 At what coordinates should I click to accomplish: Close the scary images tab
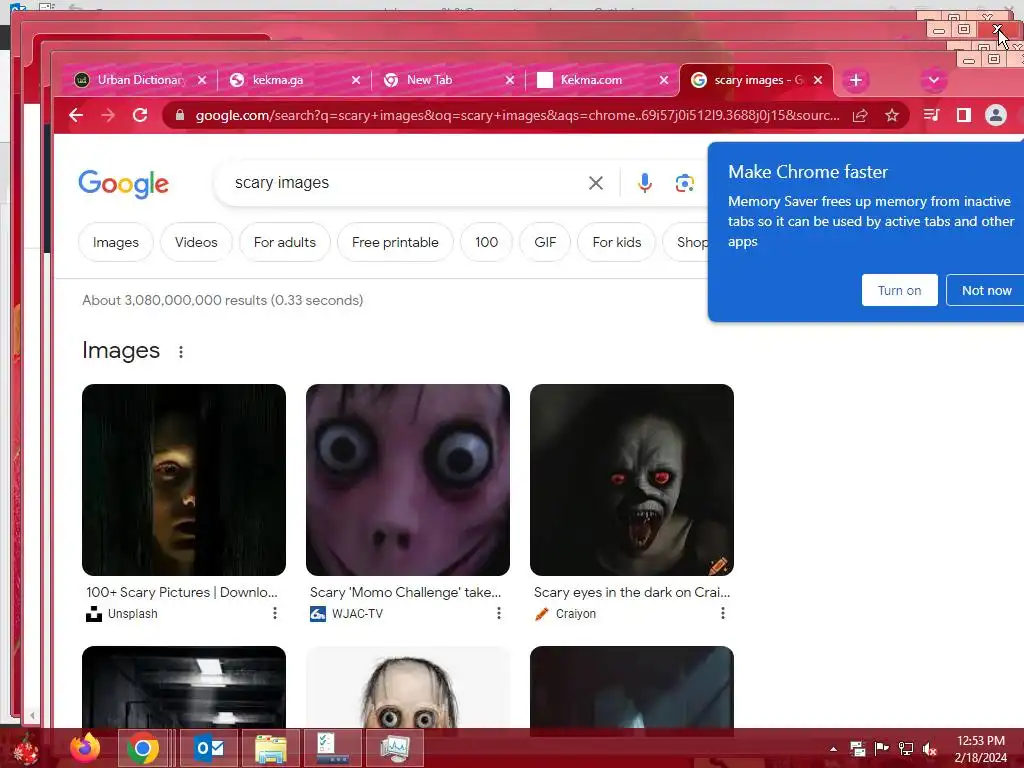point(818,80)
